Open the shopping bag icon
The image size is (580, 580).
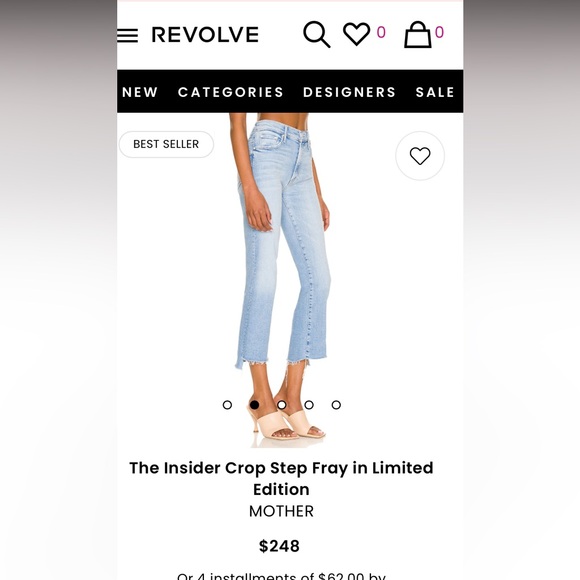[418, 34]
